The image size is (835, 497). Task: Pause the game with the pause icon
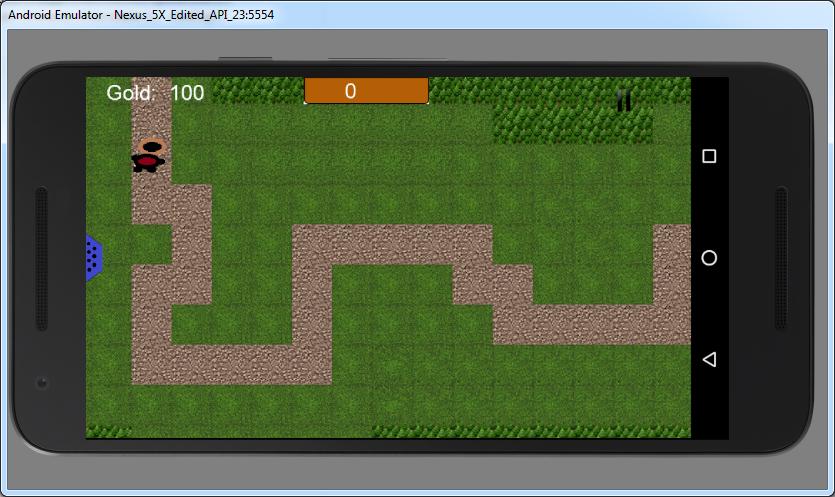623,100
